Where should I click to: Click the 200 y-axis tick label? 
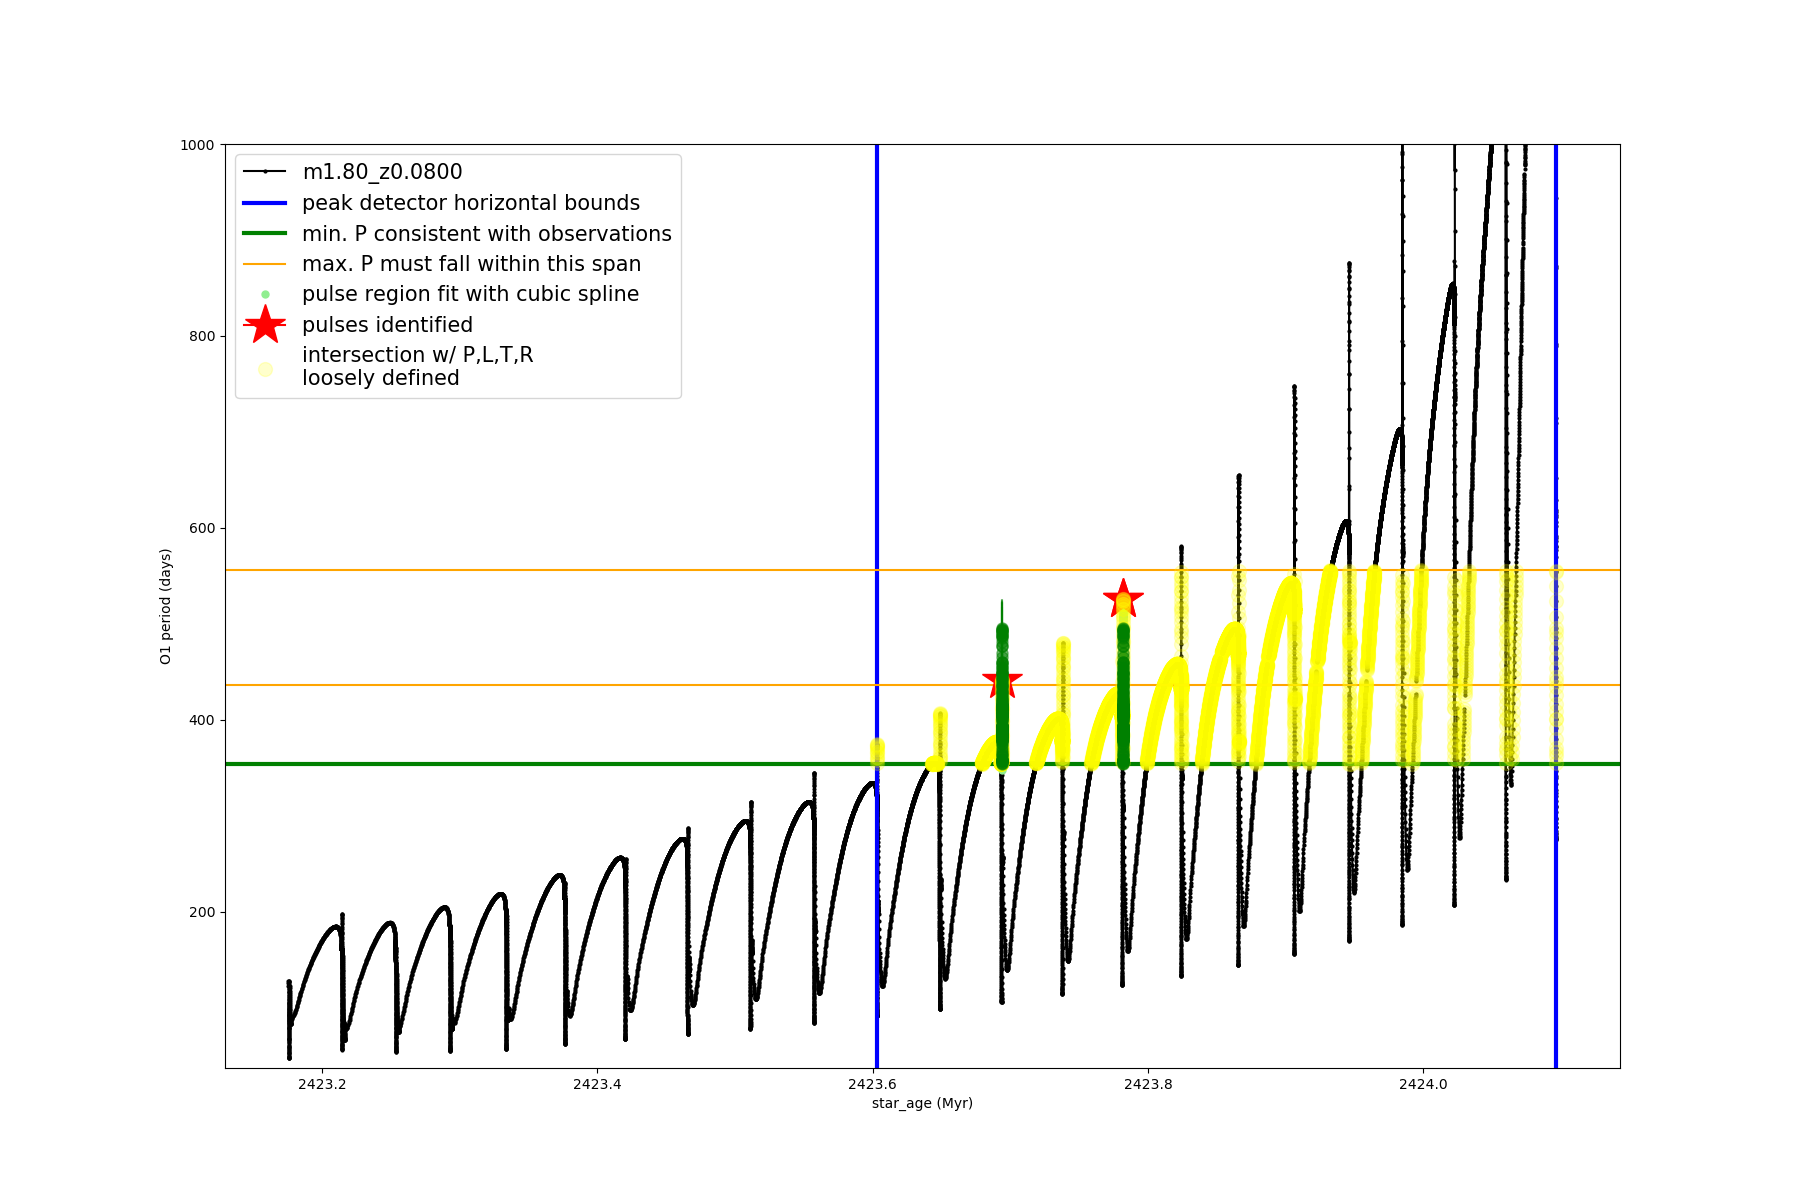coord(201,912)
